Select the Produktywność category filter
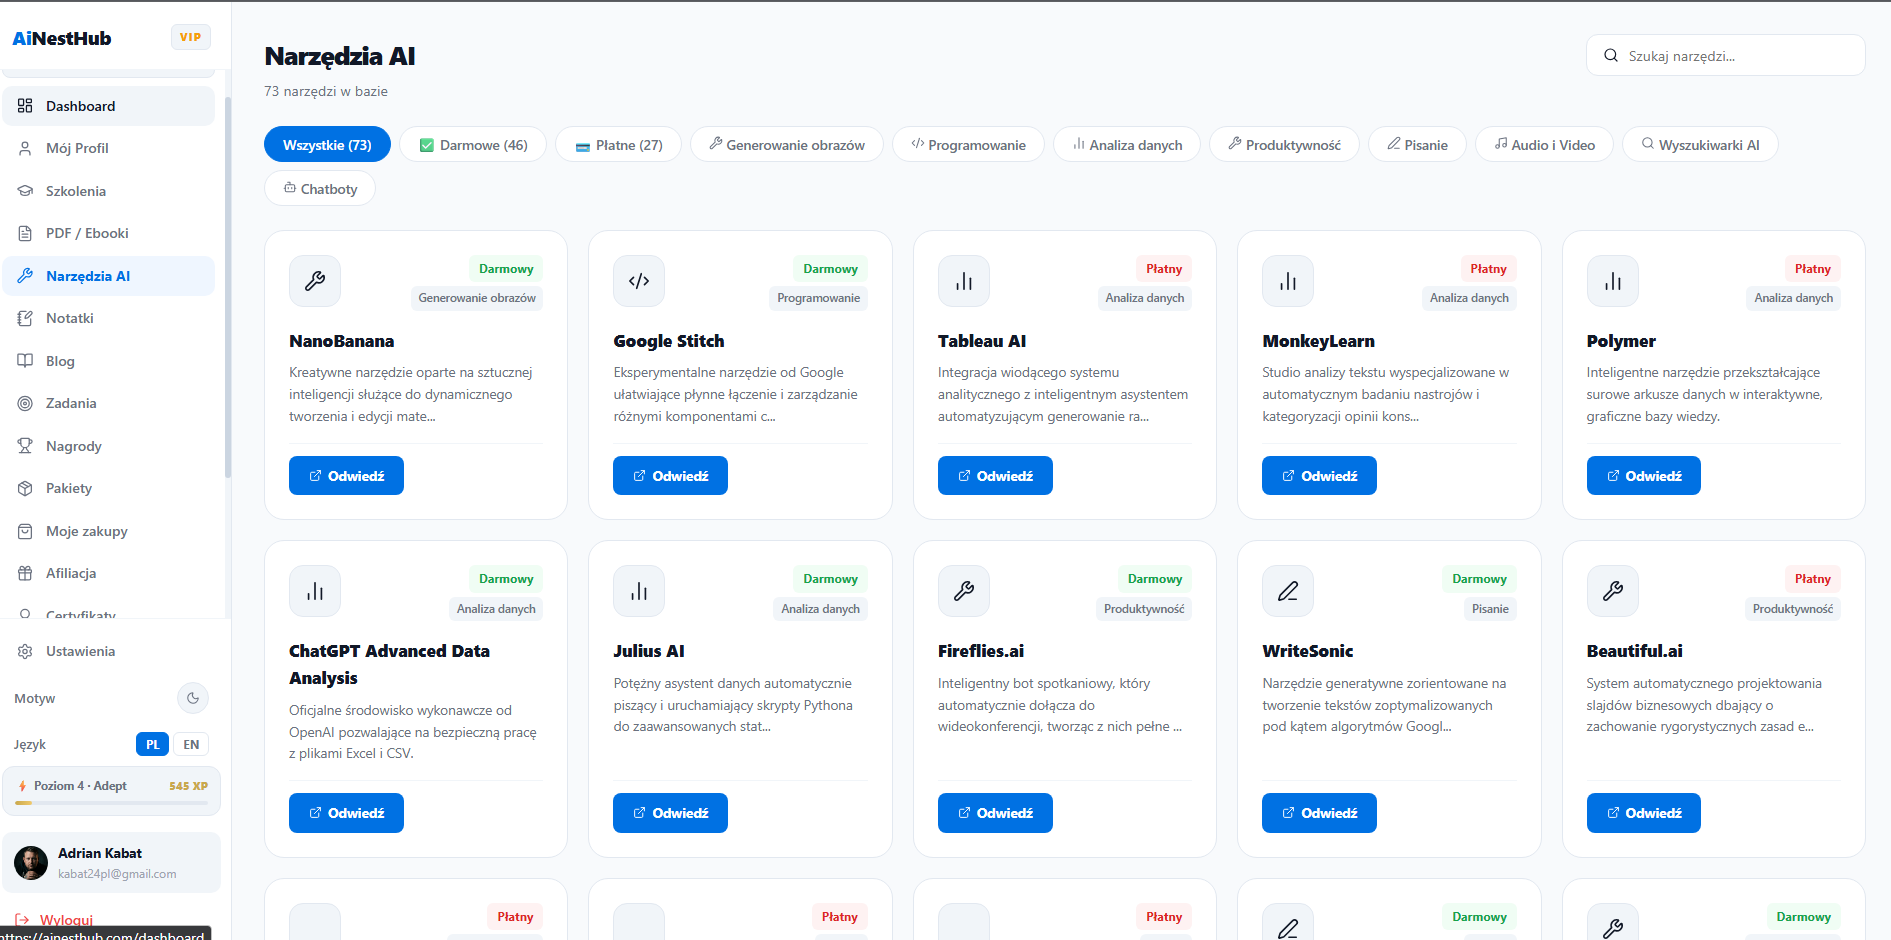Viewport: 1891px width, 940px height. pos(1284,145)
